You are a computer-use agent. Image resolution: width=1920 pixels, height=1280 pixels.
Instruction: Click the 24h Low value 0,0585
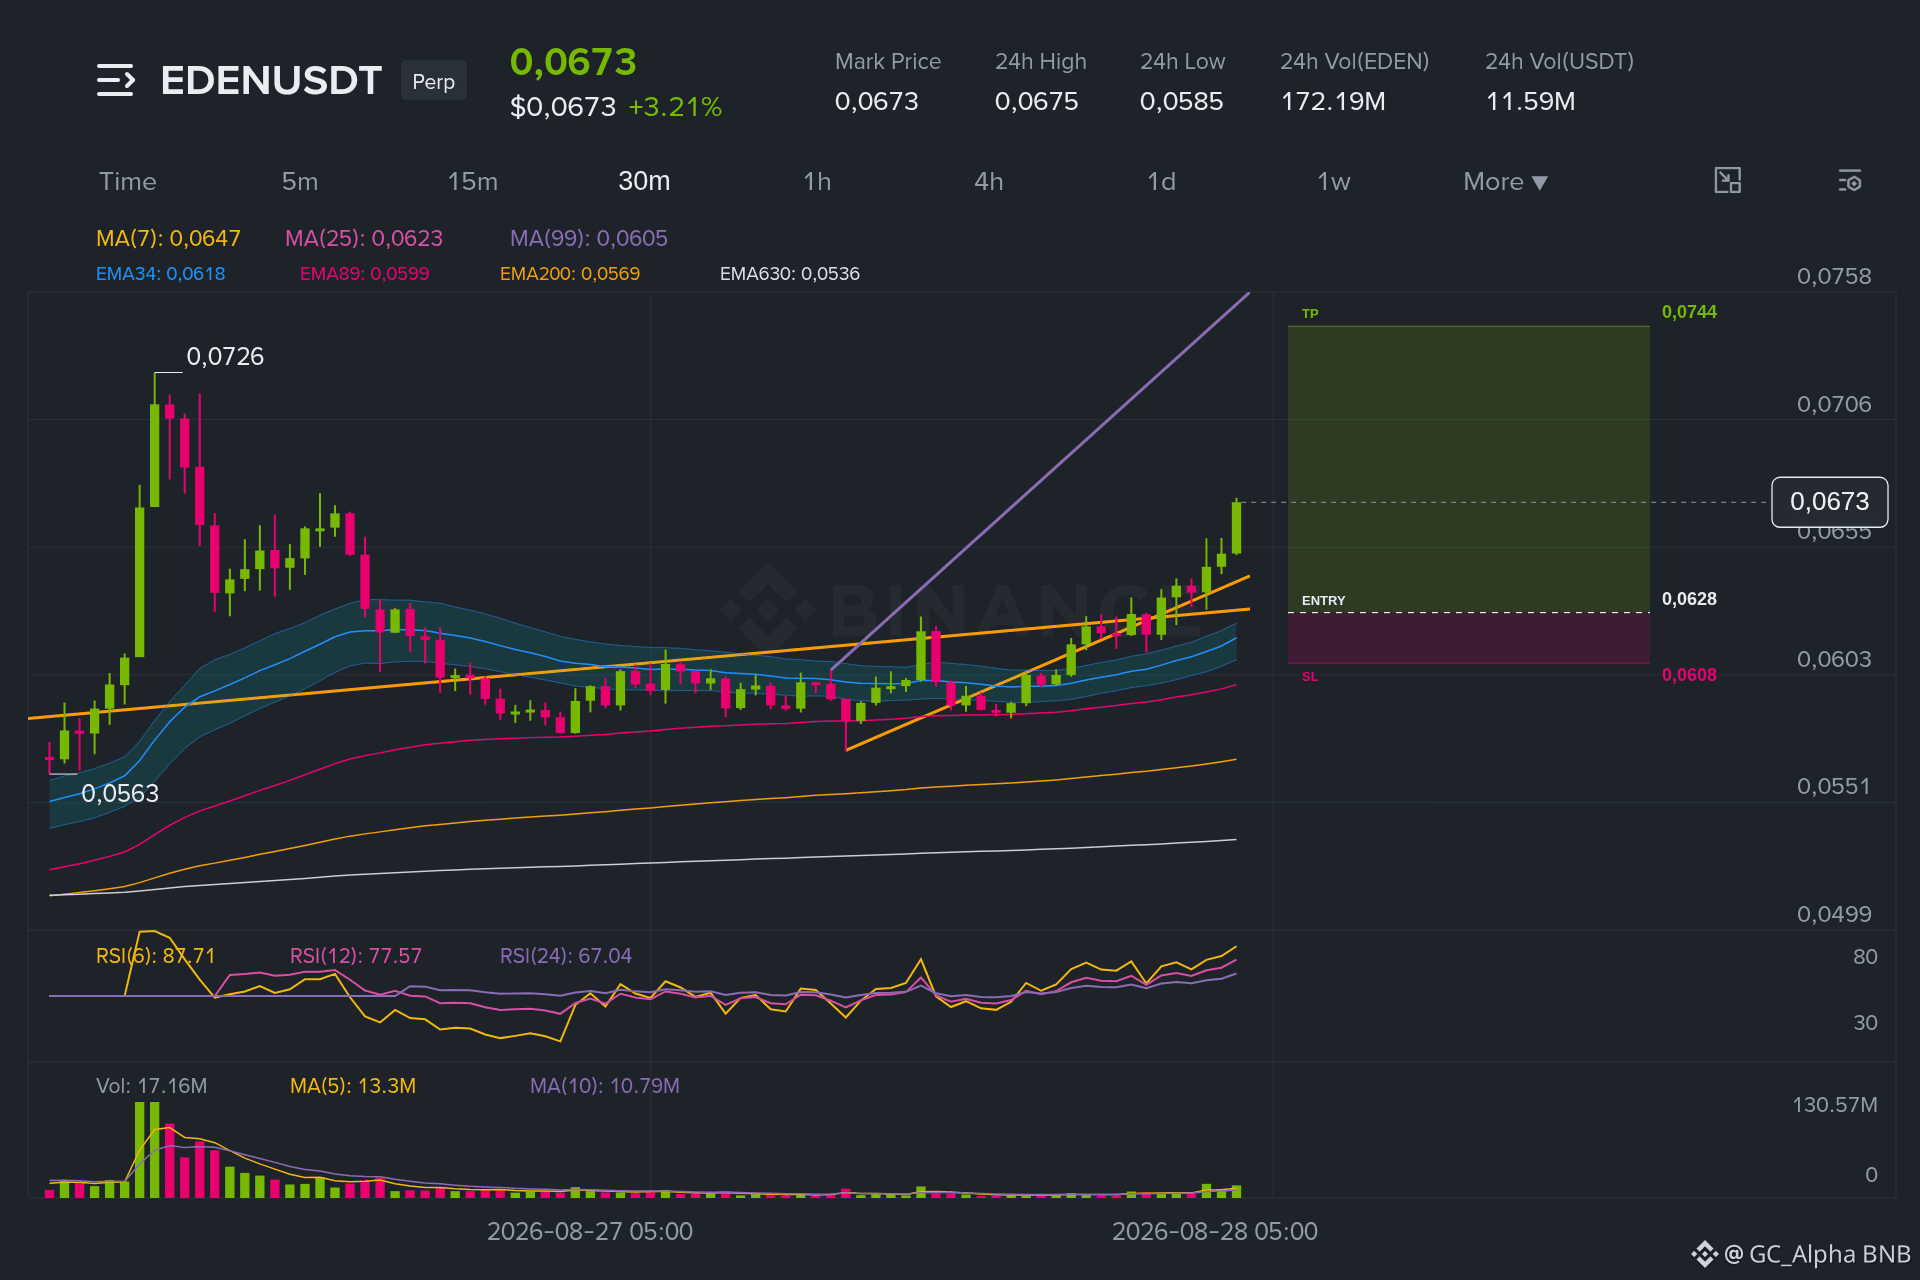(x=1181, y=102)
